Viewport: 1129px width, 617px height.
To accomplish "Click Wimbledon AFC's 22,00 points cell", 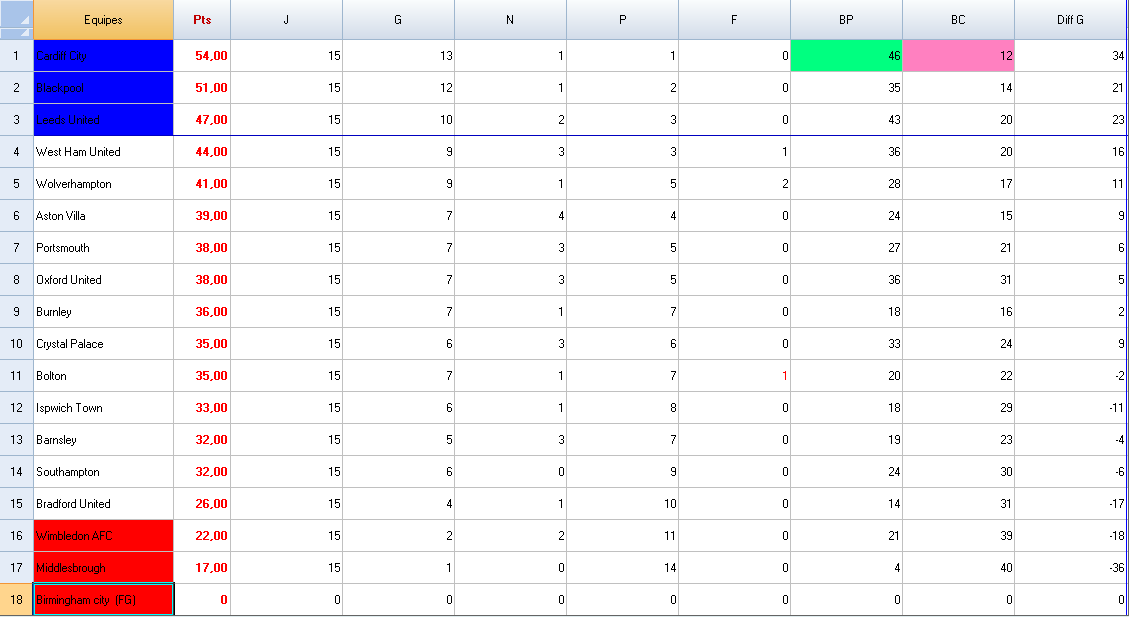I will click(x=202, y=536).
